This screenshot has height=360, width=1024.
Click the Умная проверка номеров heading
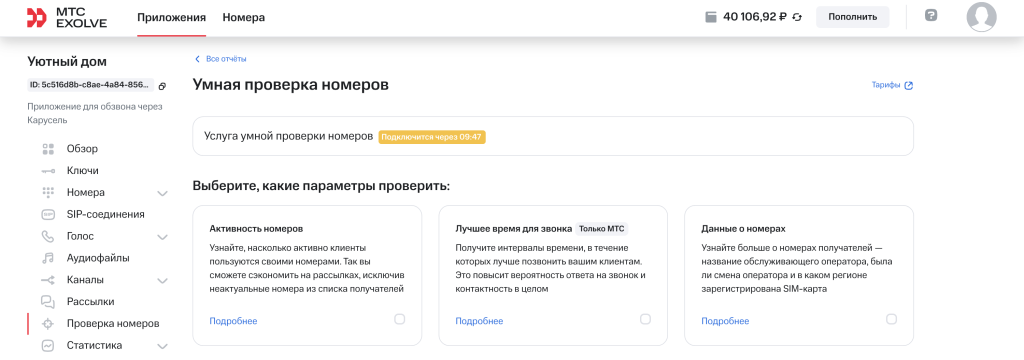[x=291, y=85]
